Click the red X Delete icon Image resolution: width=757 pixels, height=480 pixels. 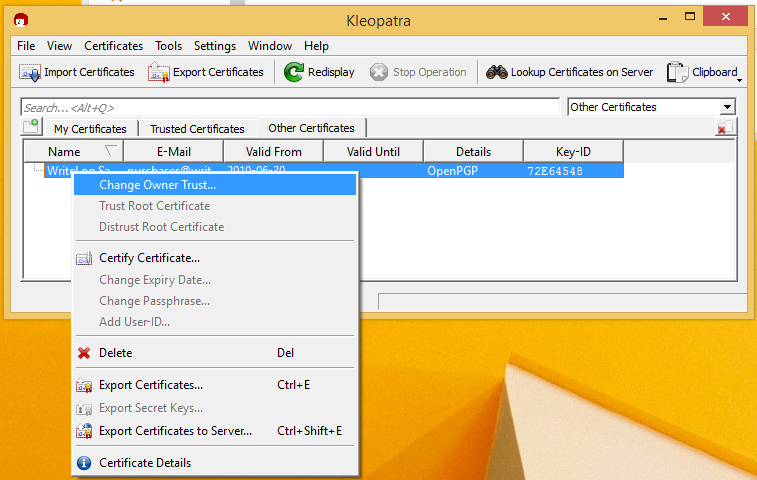pos(84,353)
